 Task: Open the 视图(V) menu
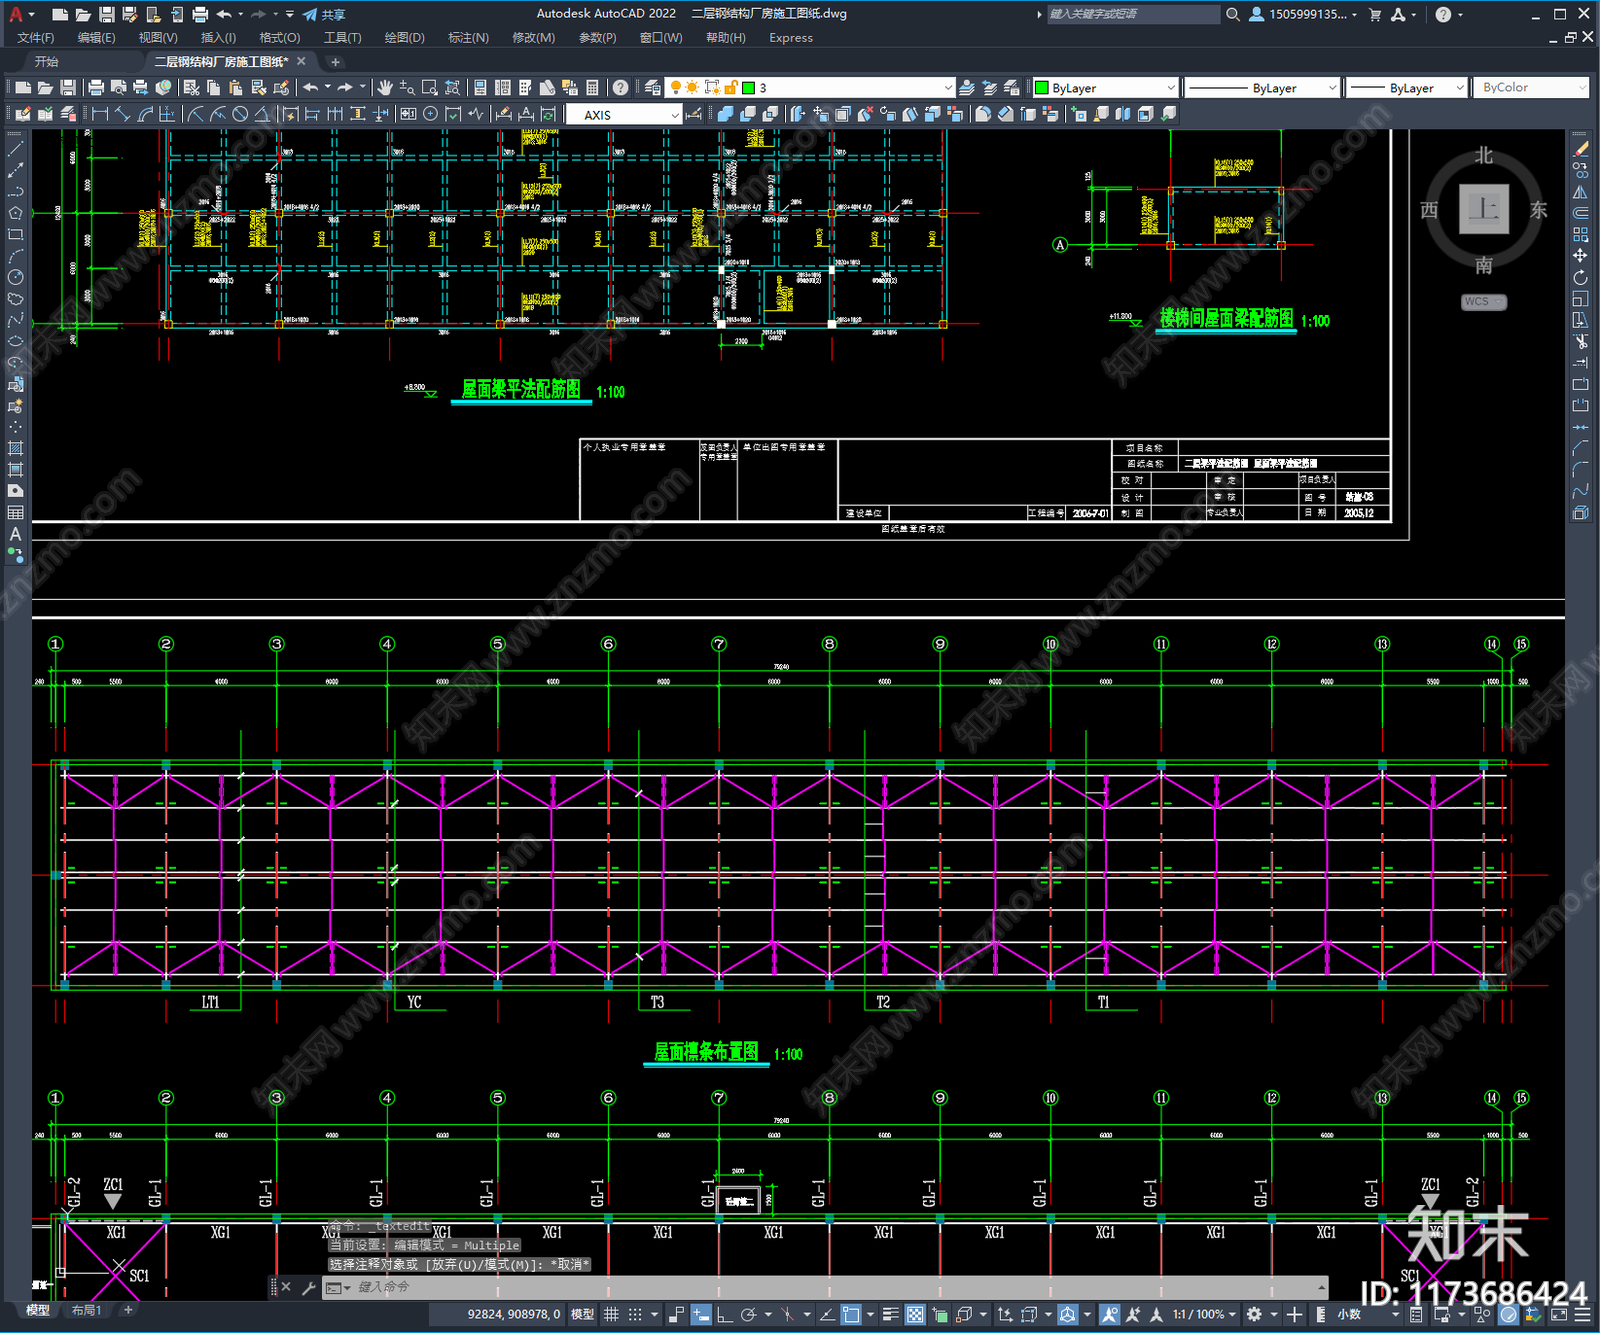click(158, 37)
